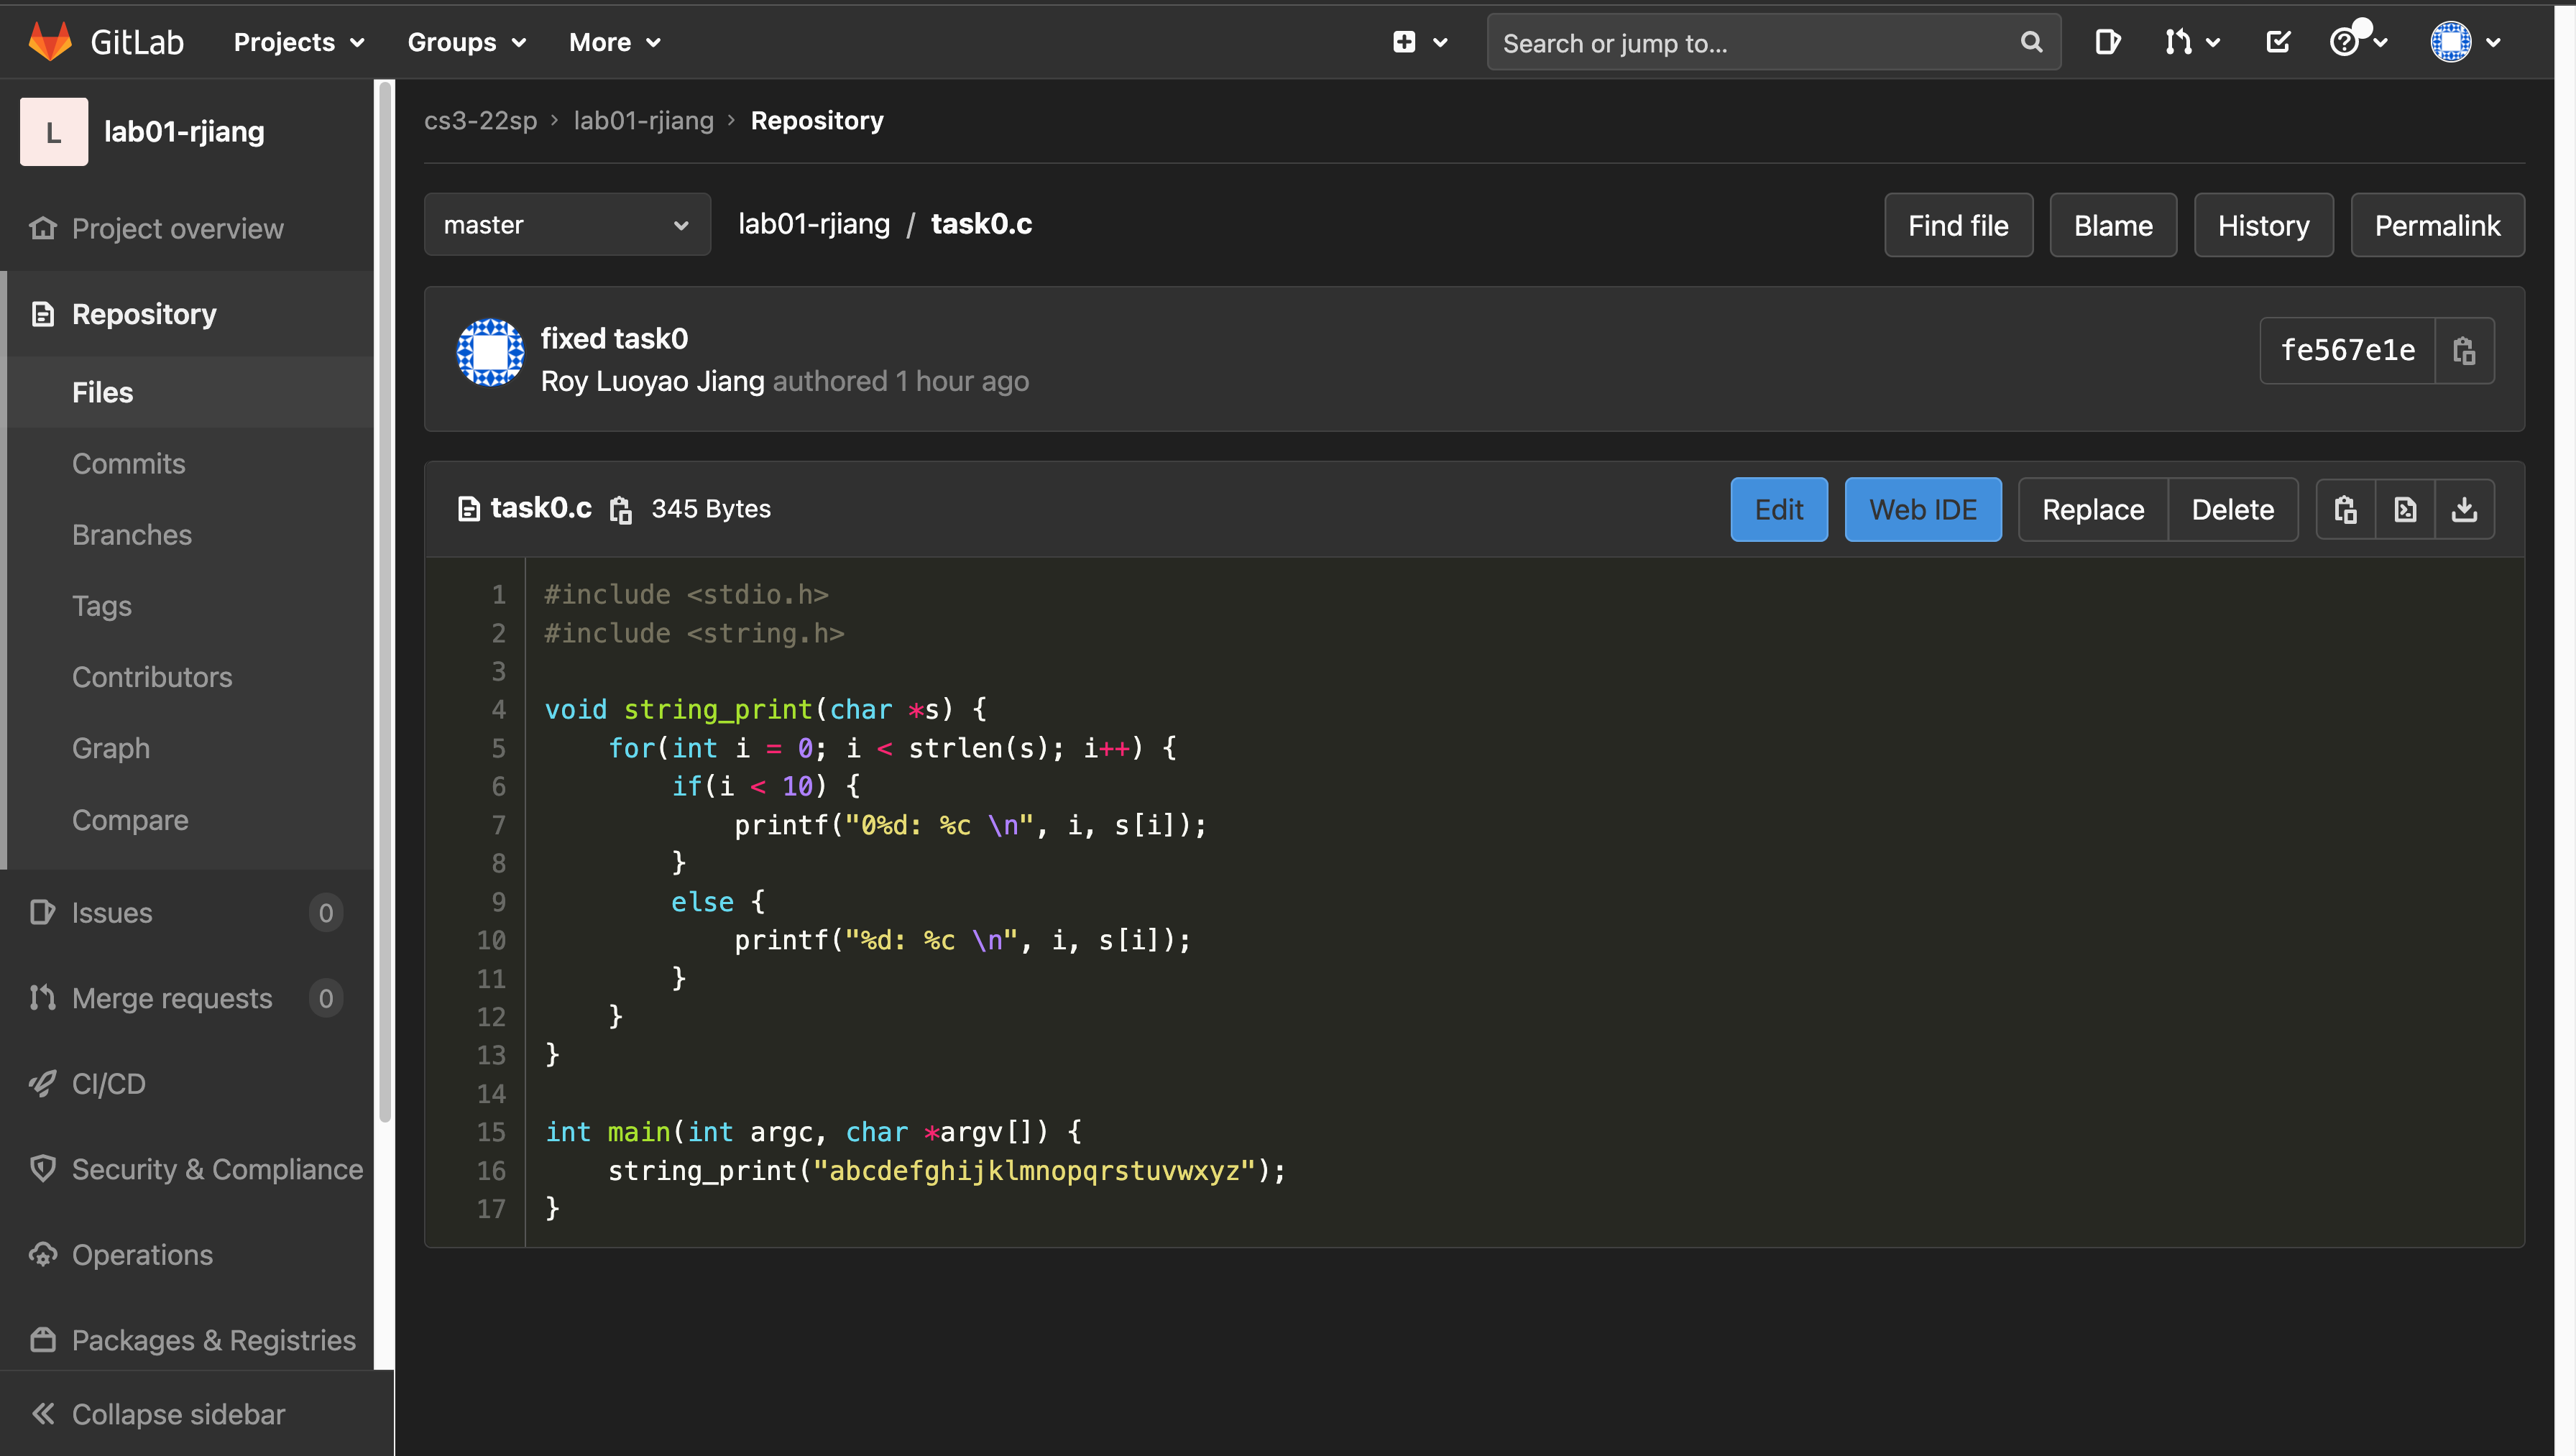Open the To-Do list icon

2278,42
